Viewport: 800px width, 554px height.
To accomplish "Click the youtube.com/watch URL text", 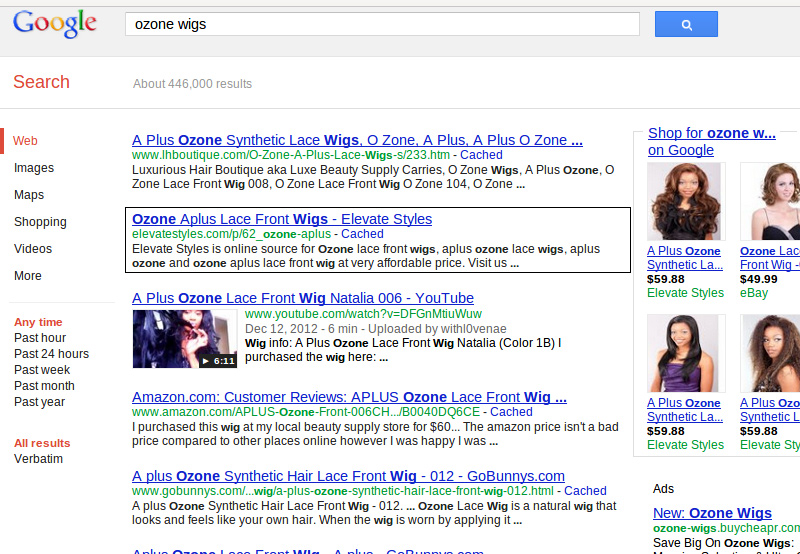I will point(363,314).
